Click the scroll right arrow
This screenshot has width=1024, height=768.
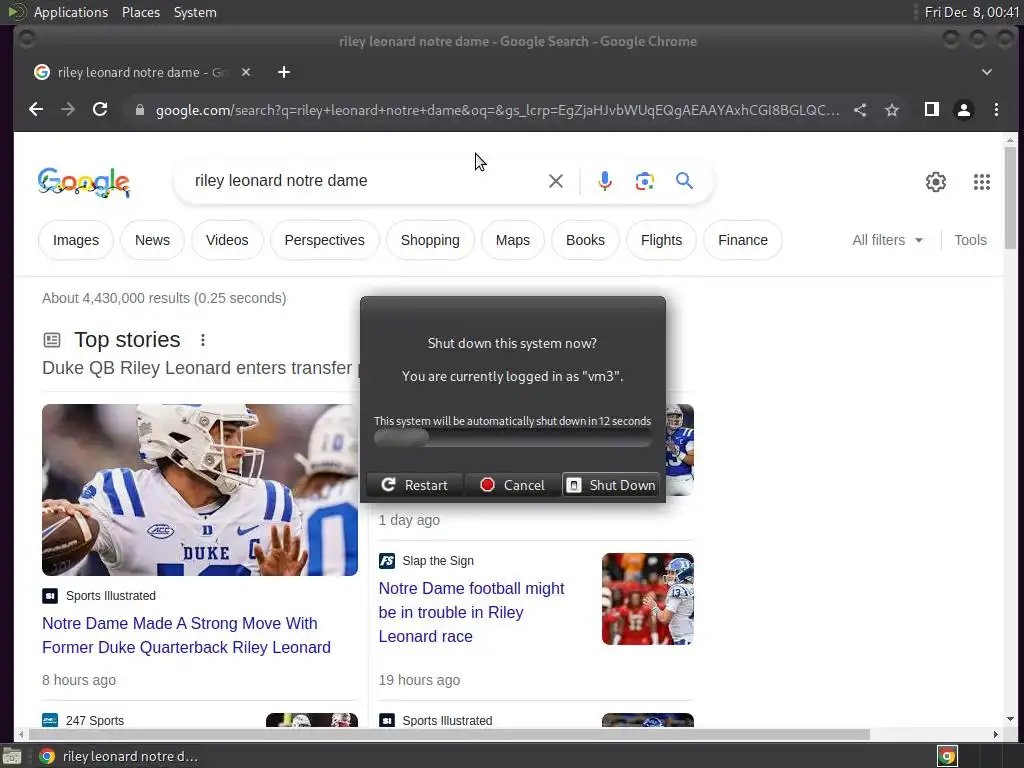[995, 735]
